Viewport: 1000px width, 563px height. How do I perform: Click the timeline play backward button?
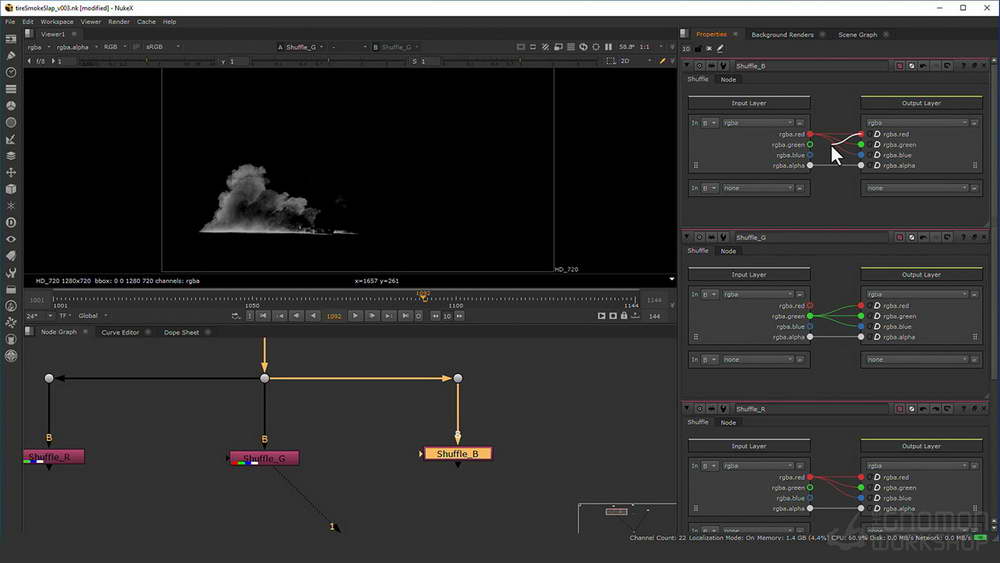(312, 316)
